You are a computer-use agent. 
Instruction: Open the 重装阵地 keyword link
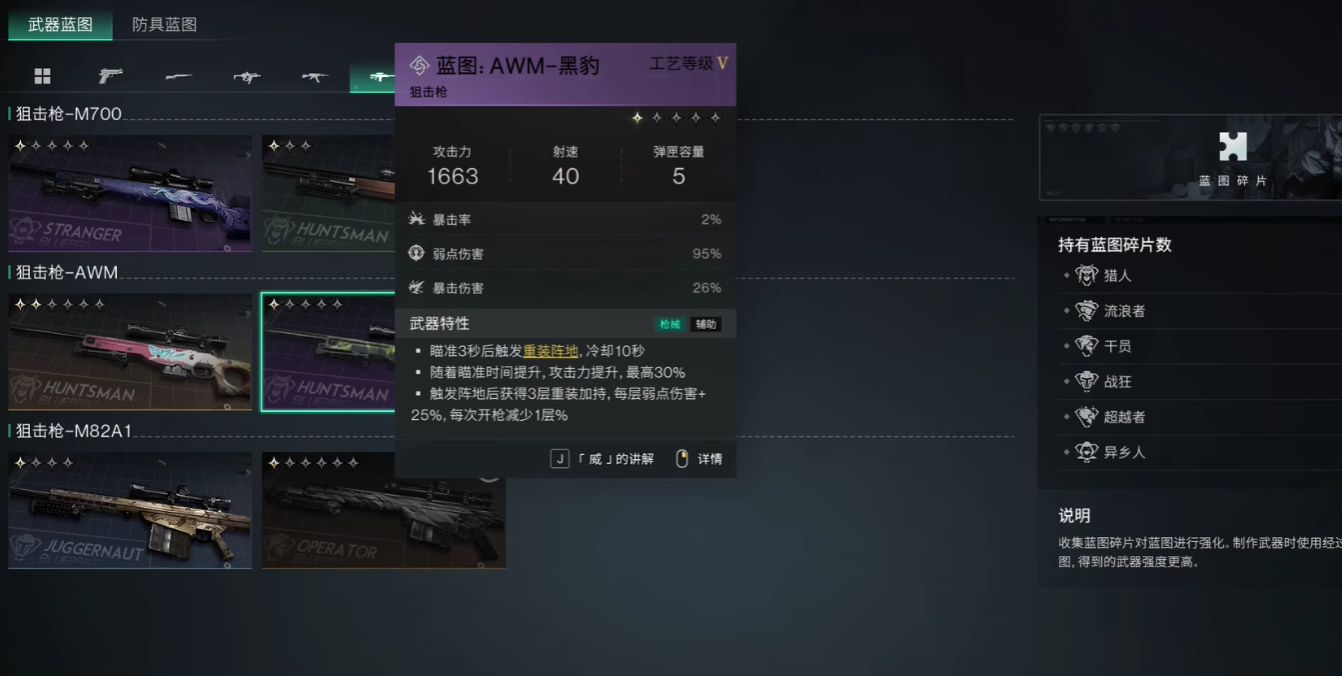pyautogui.click(x=550, y=351)
